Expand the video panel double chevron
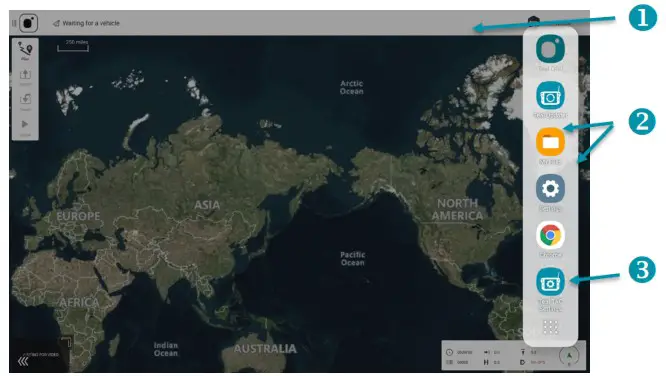Viewport: 666px width, 376px height. 23,362
